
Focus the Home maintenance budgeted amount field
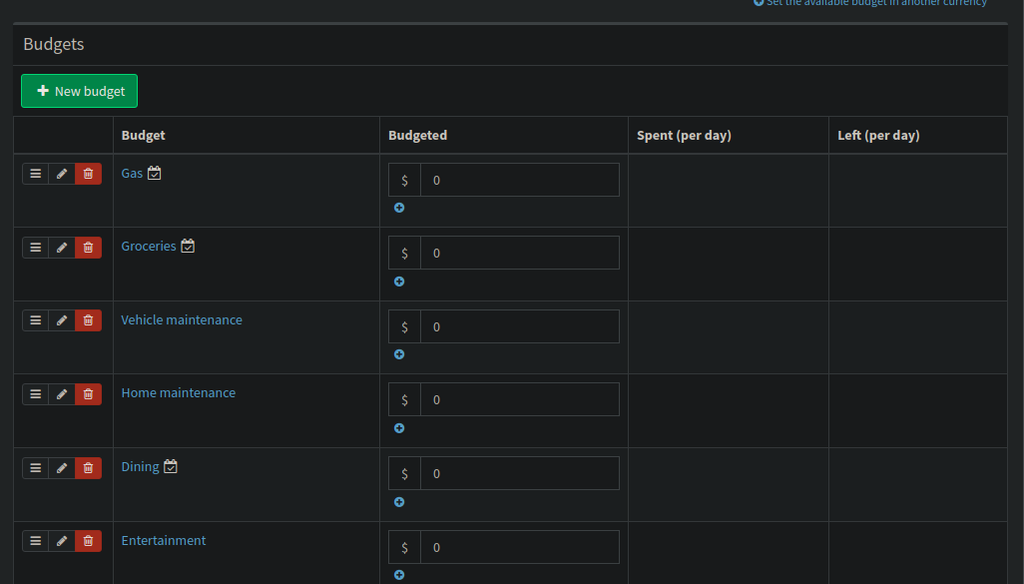coord(520,399)
